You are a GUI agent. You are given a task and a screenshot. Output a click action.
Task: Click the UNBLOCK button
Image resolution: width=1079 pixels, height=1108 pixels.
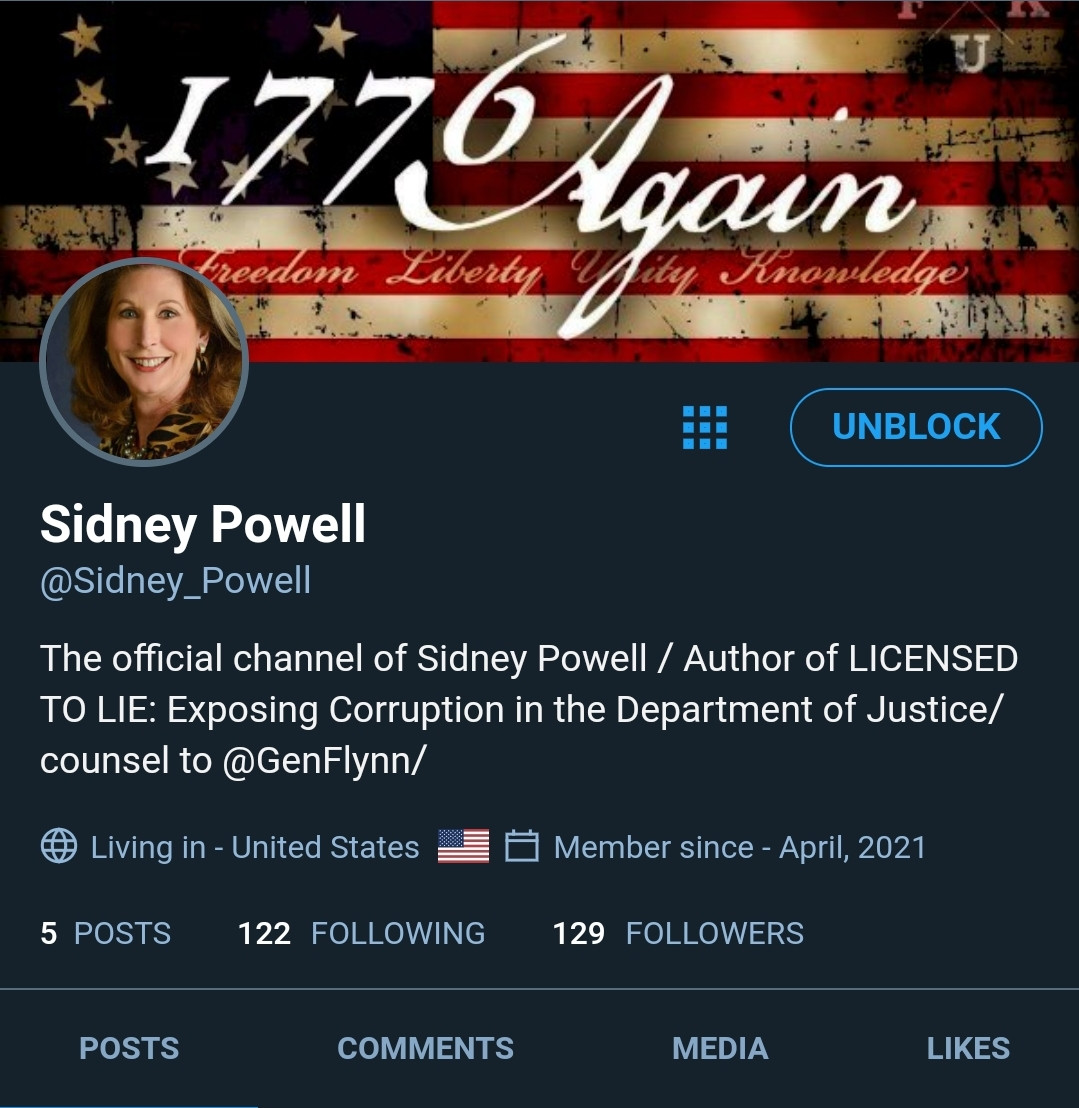pos(916,427)
